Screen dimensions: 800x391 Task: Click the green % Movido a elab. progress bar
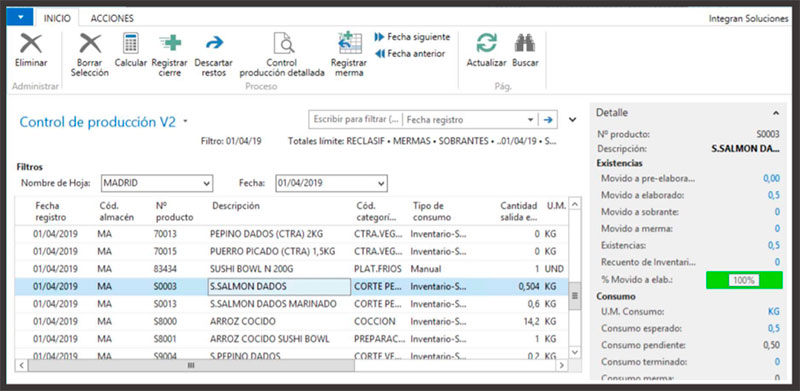coord(744,280)
